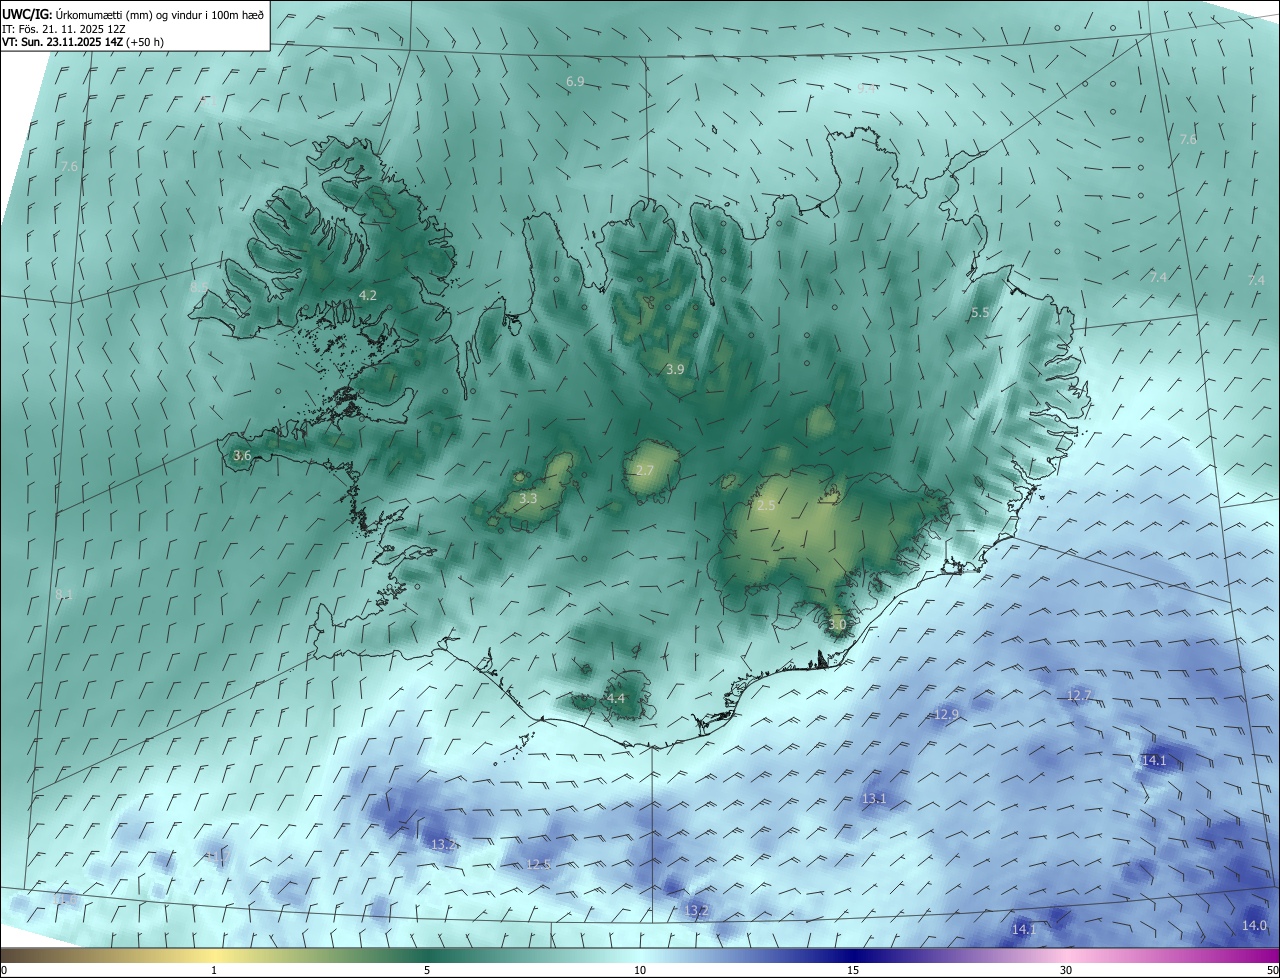This screenshot has width=1280, height=978.
Task: Click the 30 tick on the colour scale
Action: tap(1066, 970)
